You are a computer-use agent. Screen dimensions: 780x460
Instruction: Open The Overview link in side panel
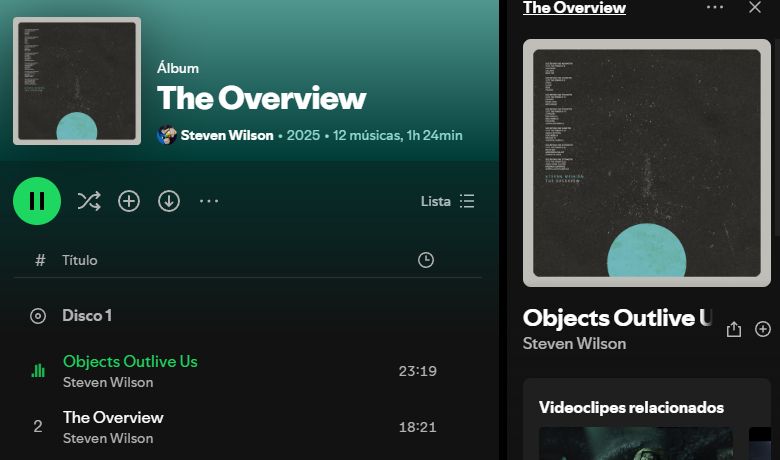tap(574, 7)
